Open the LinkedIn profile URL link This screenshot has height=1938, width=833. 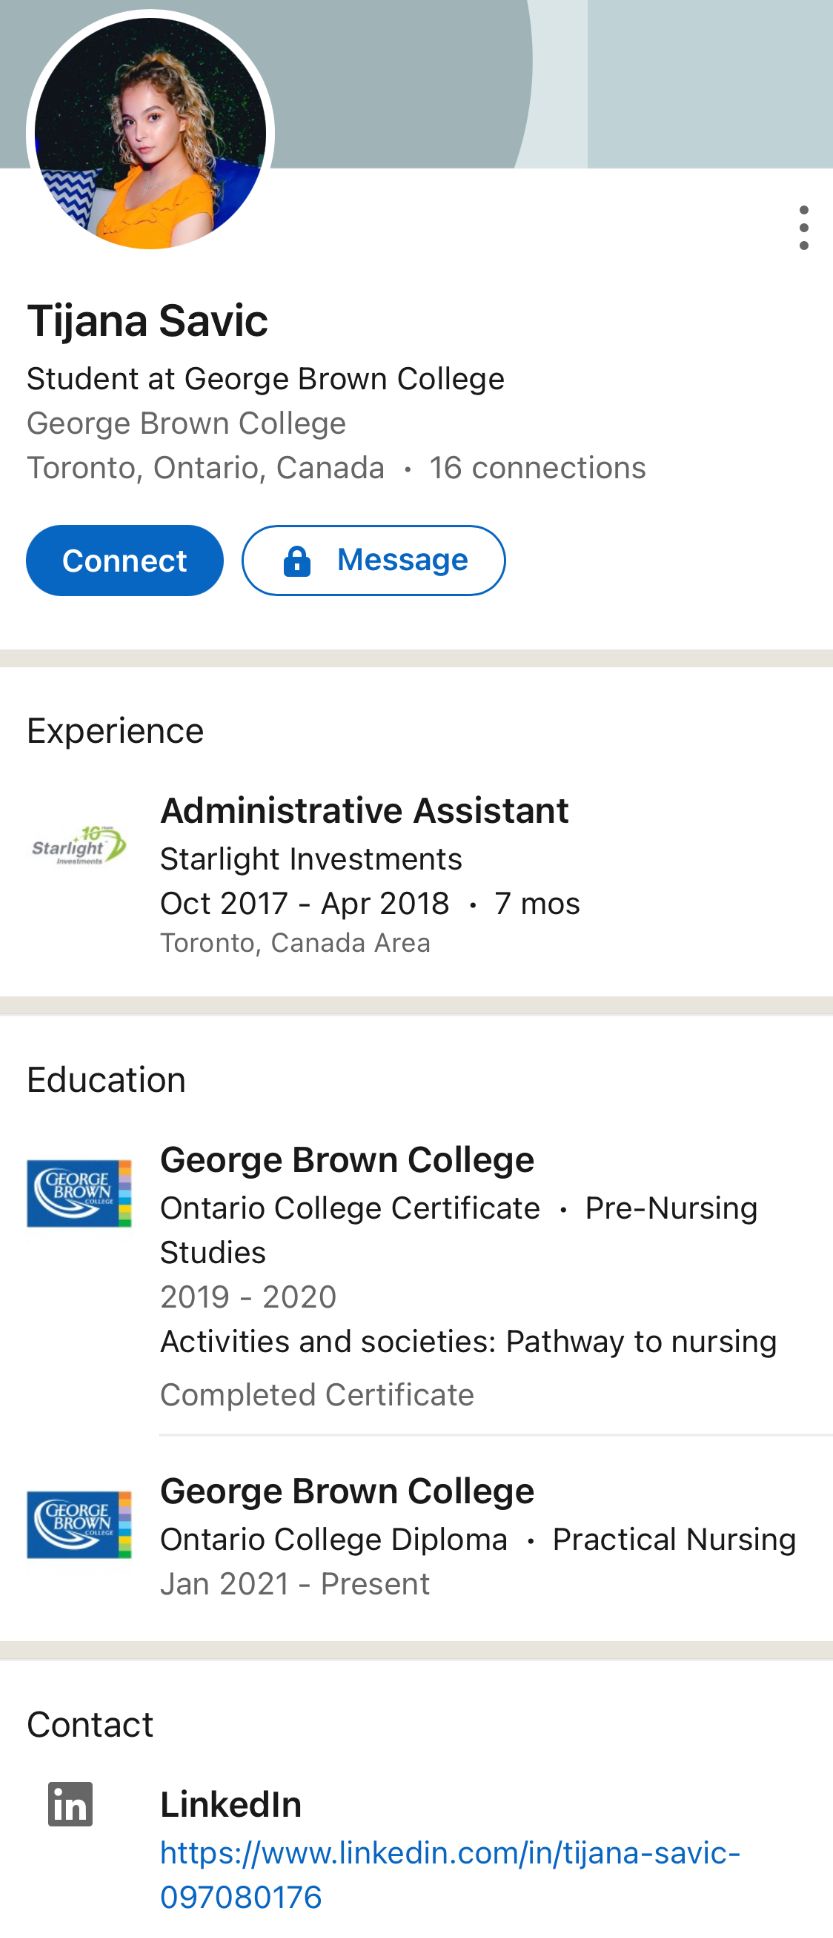coord(450,1874)
